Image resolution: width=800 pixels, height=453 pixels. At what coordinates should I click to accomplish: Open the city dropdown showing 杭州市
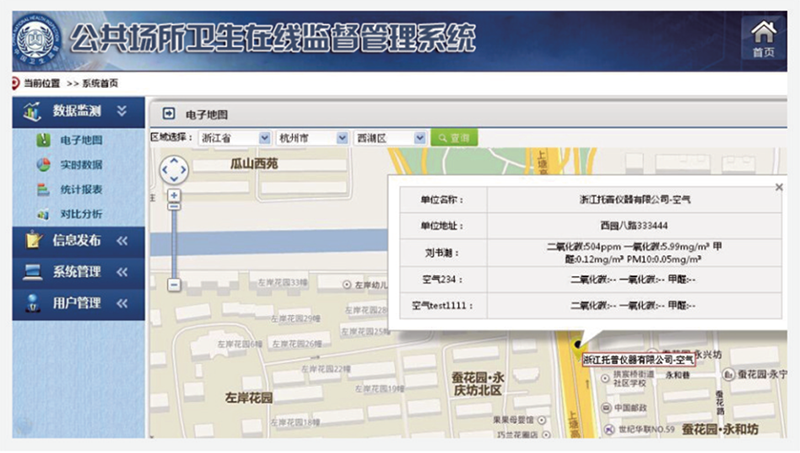click(x=343, y=138)
